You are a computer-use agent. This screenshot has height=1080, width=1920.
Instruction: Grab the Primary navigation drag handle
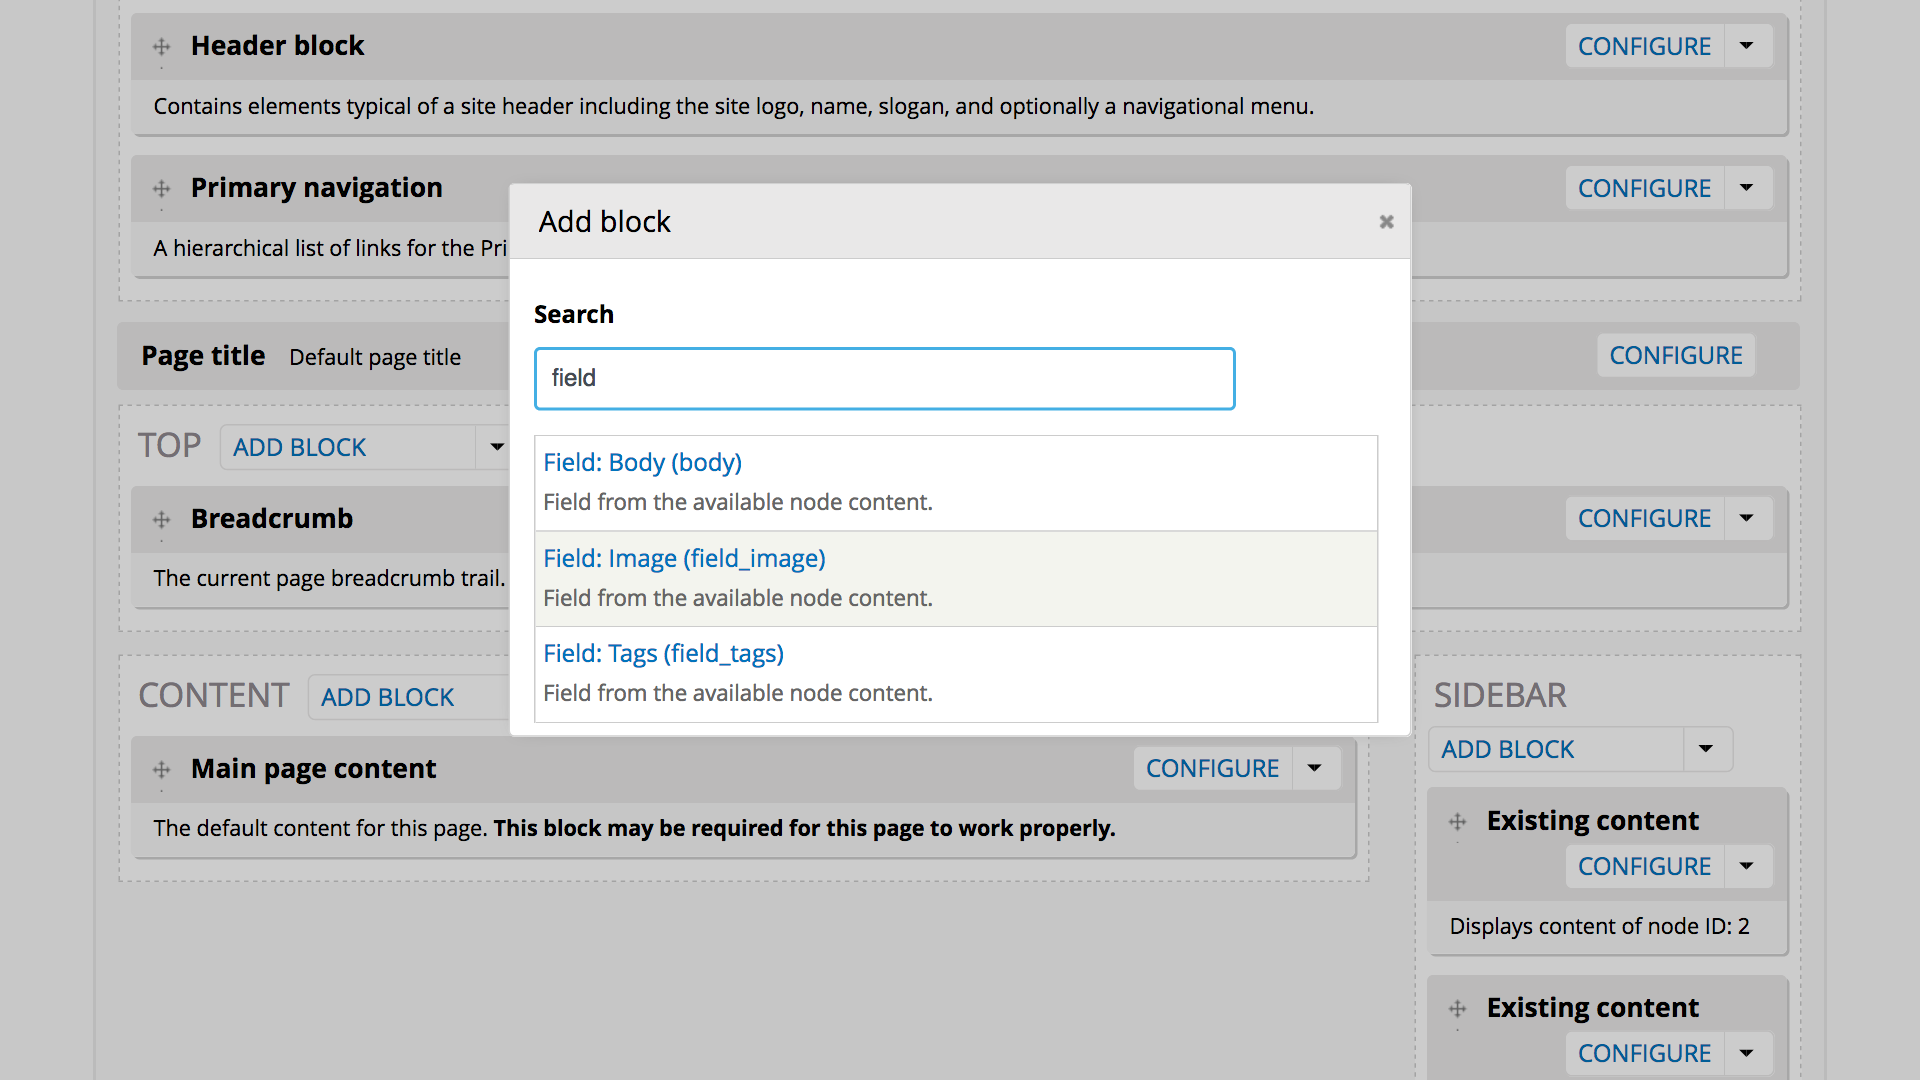[x=161, y=189]
